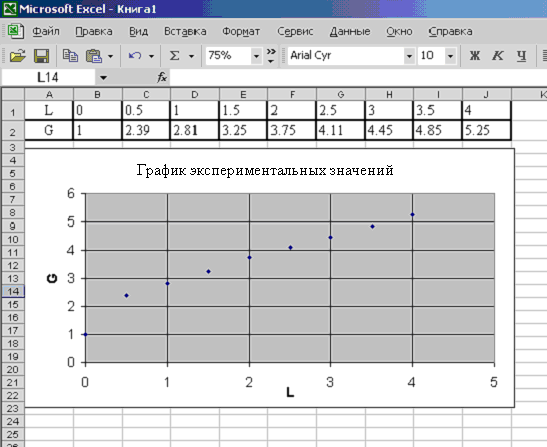Select row 14 header
Viewport: 547px width, 447px height.
13,291
